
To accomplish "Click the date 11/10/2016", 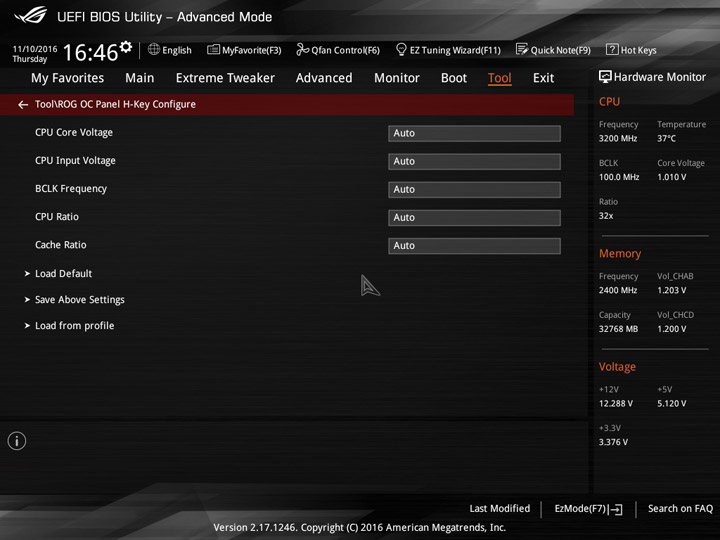I will point(35,49).
